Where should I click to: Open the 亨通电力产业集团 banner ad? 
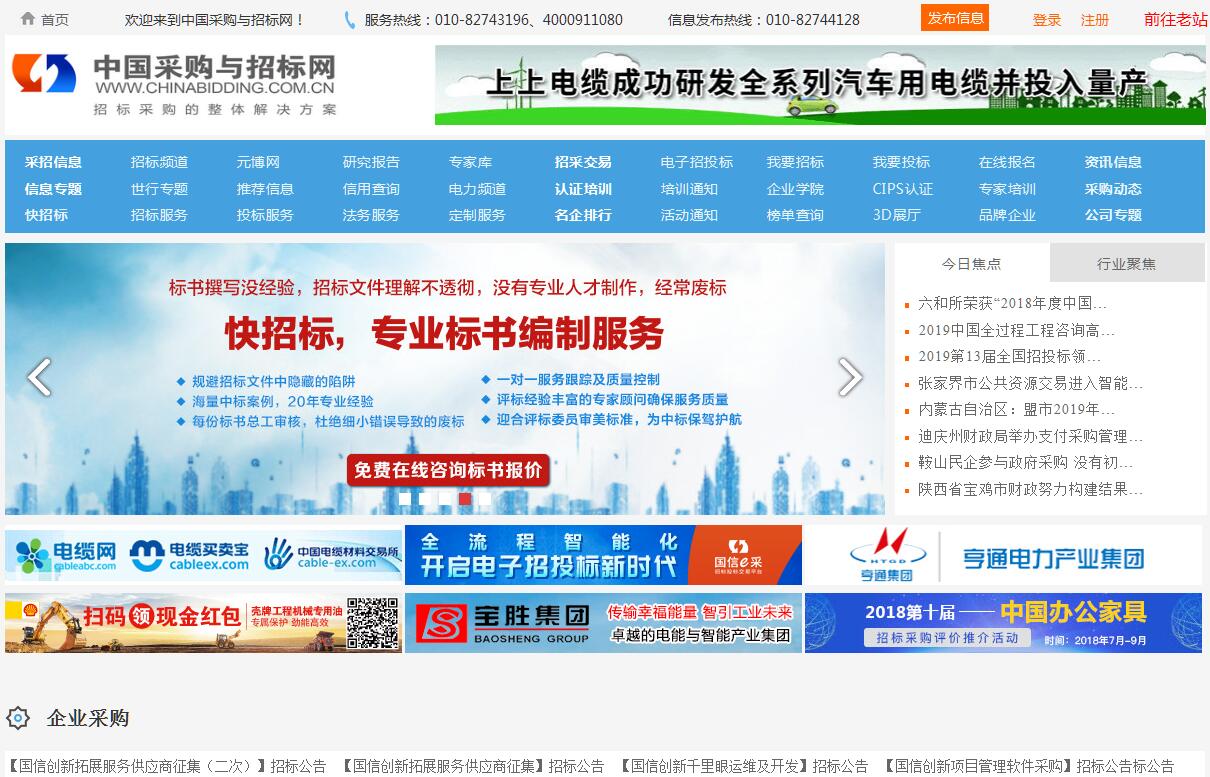coord(1003,555)
